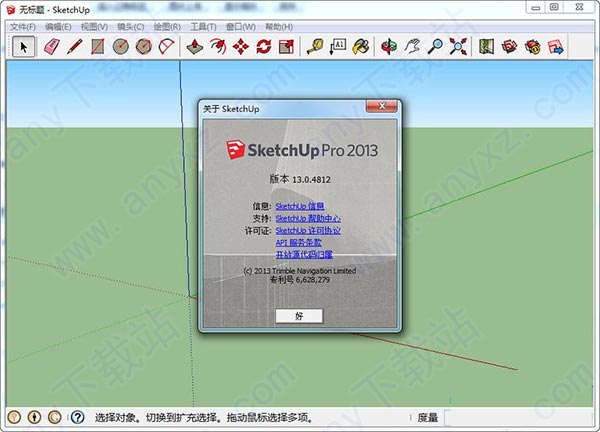Open the SketchUp 帮助中心 link
This screenshot has width=600, height=432.
(308, 218)
